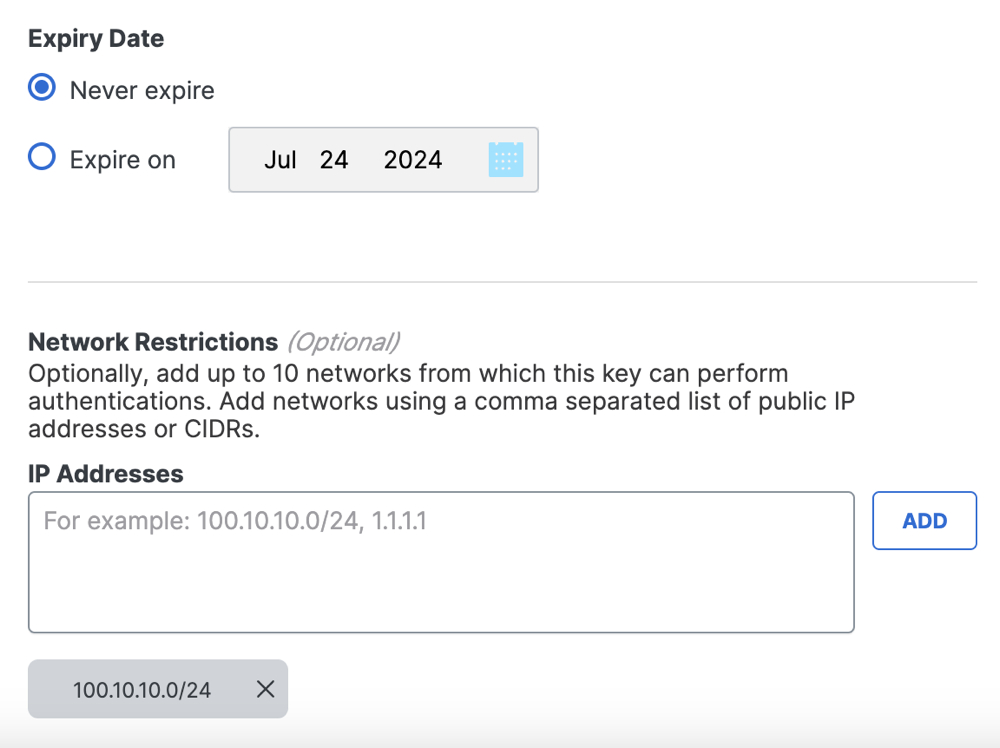Click the italic (Optional) text
Image resolution: width=1000 pixels, height=748 pixels.
344,342
